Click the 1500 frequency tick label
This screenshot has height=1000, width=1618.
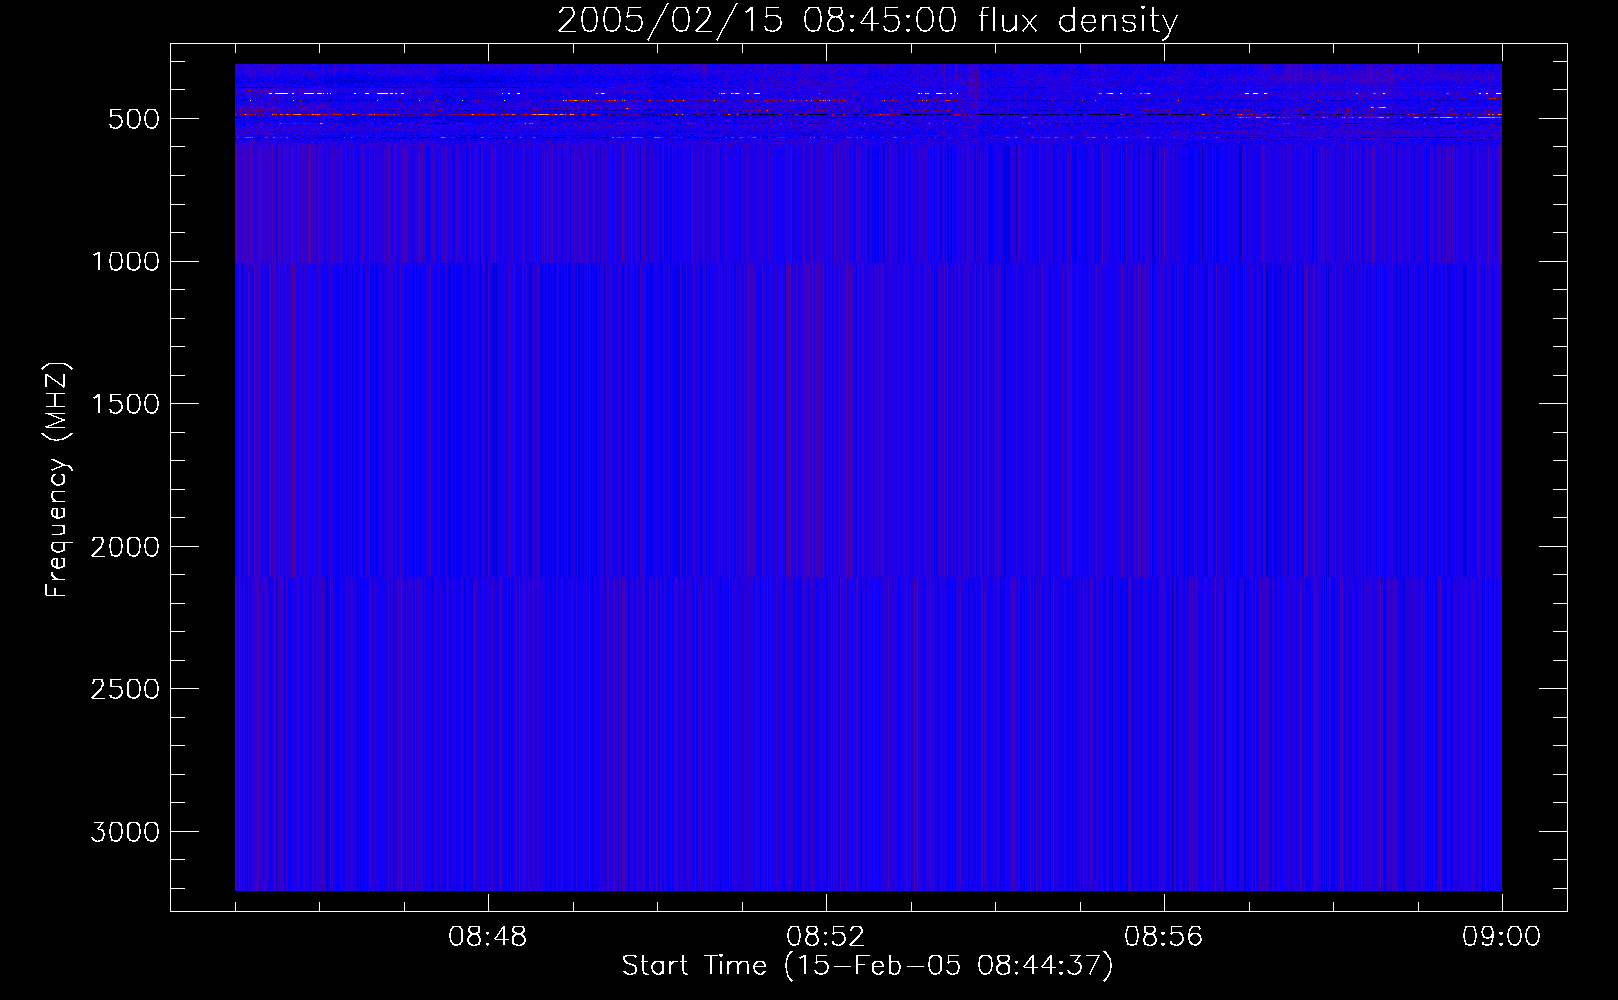point(125,405)
